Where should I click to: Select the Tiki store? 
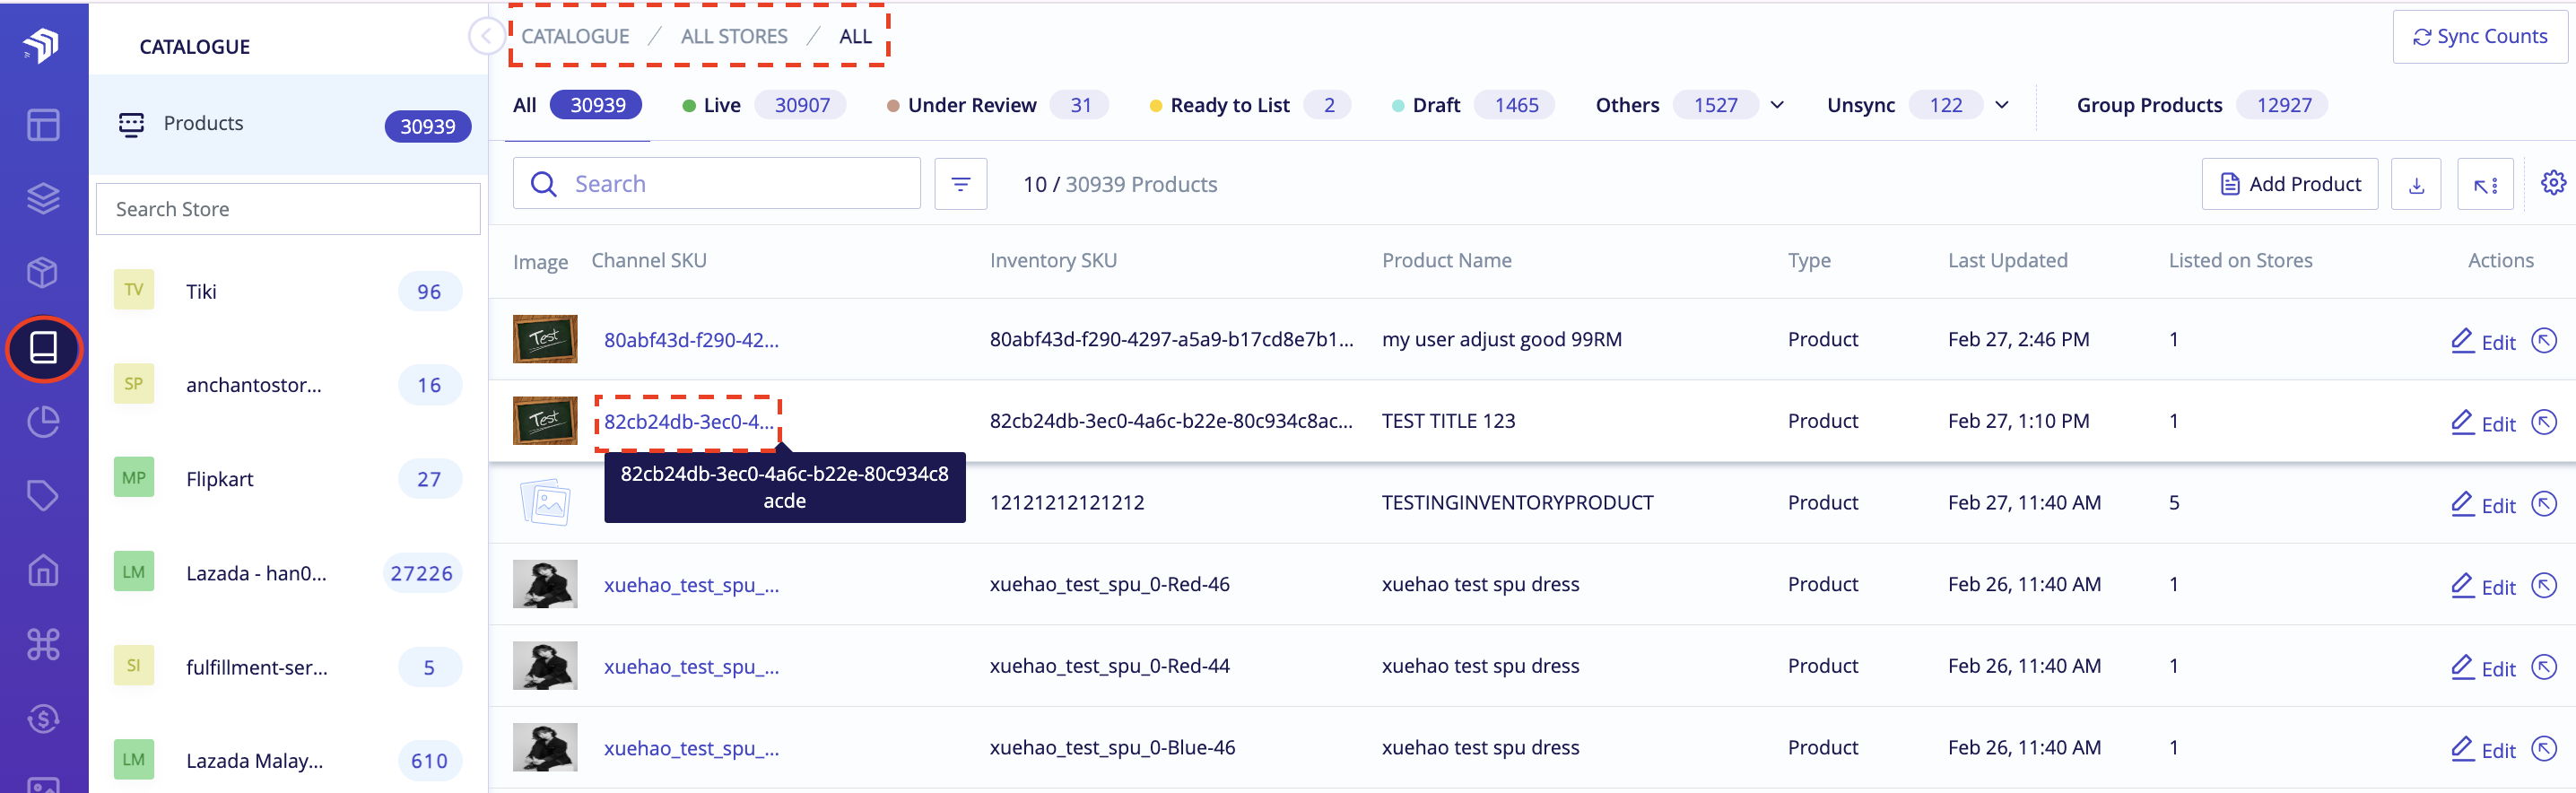pyautogui.click(x=289, y=292)
